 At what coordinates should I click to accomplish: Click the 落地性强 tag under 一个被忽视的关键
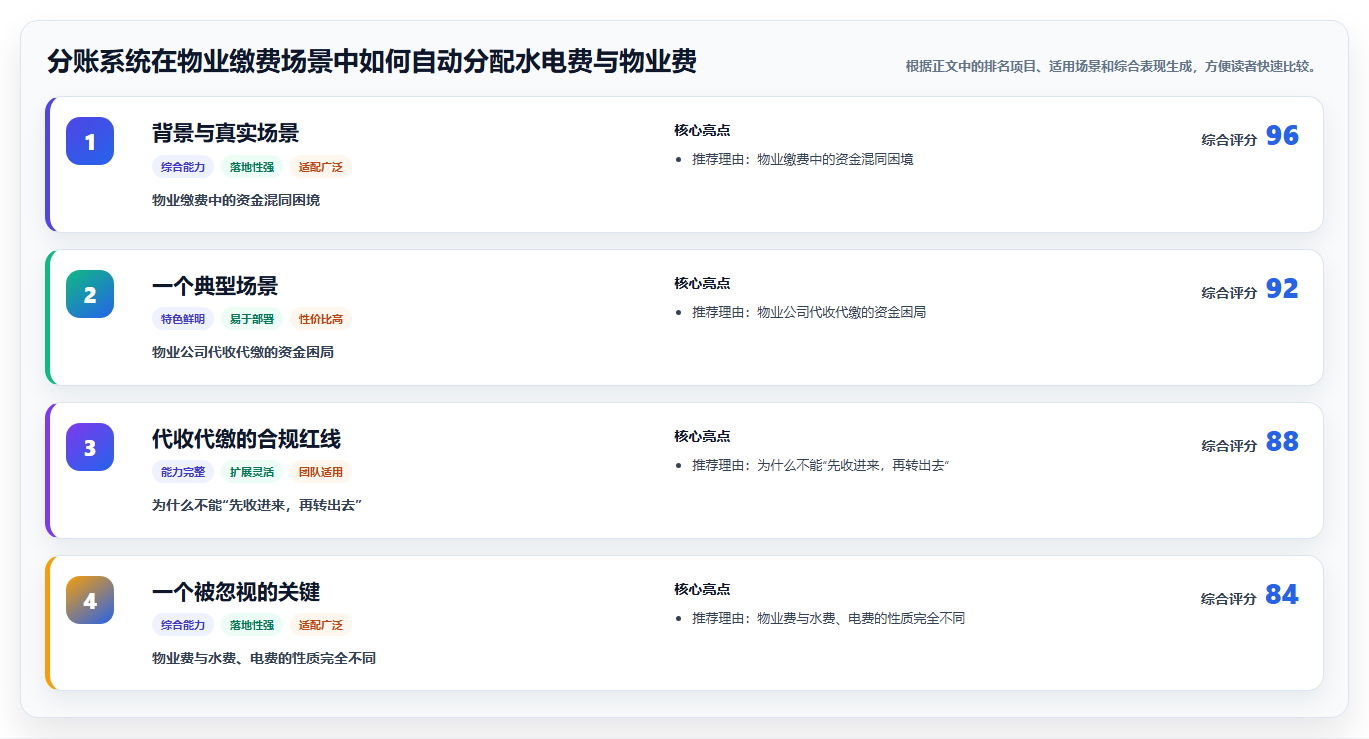pyautogui.click(x=252, y=625)
